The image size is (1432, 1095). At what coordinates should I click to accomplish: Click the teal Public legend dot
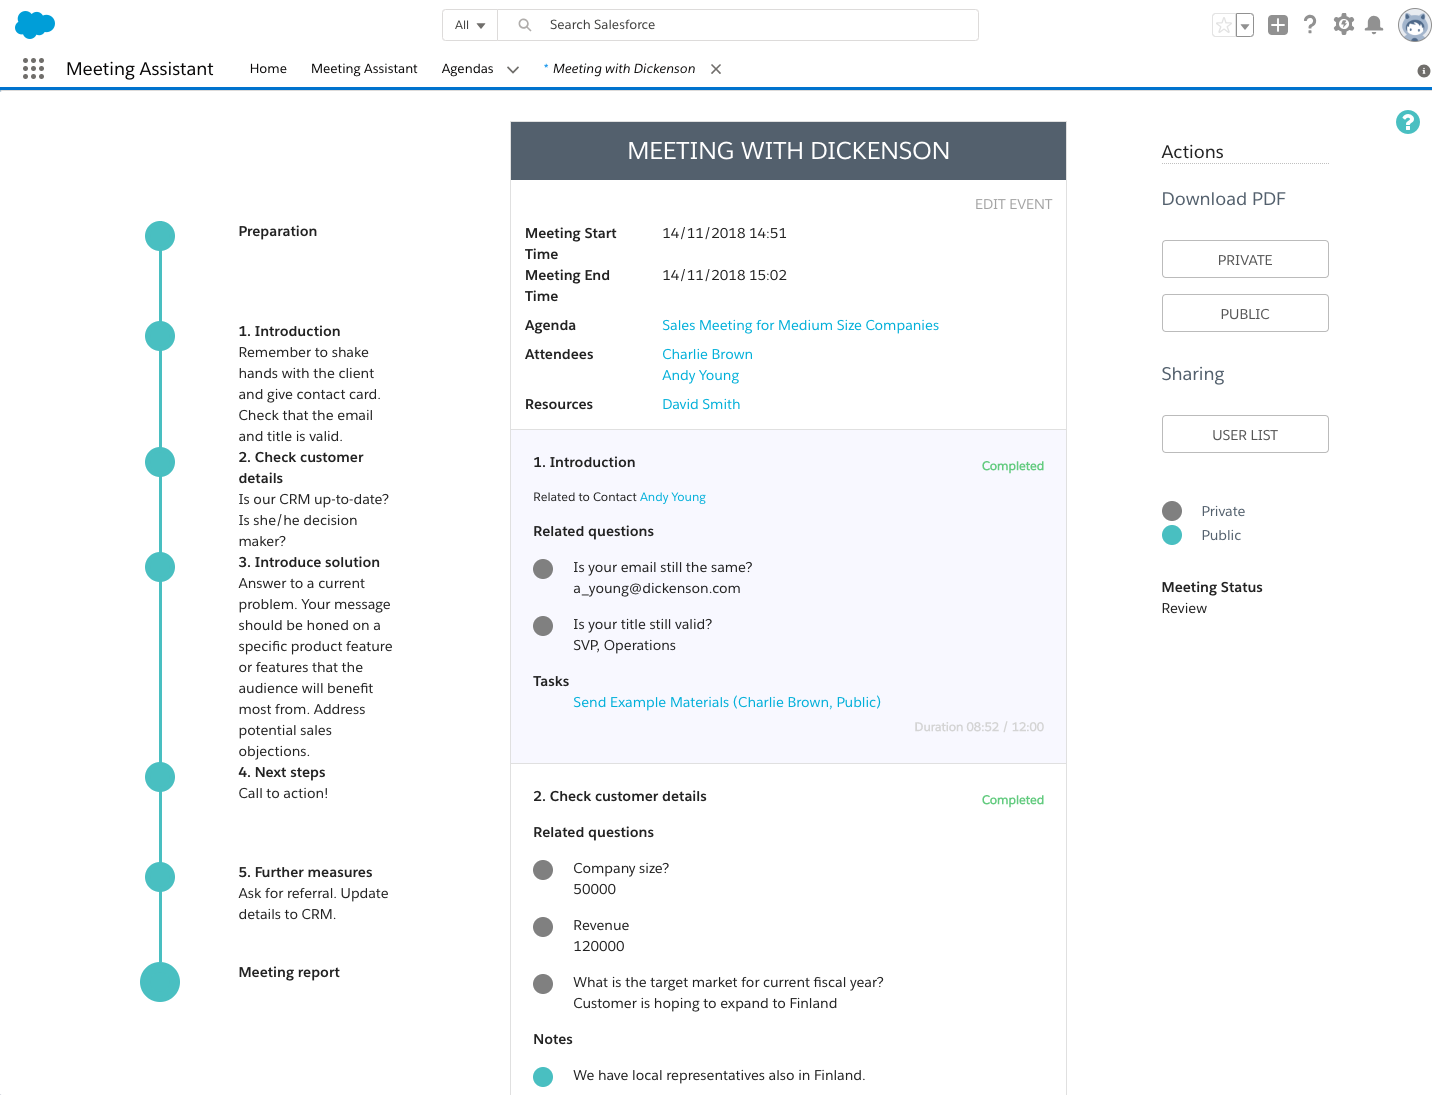pyautogui.click(x=1172, y=535)
